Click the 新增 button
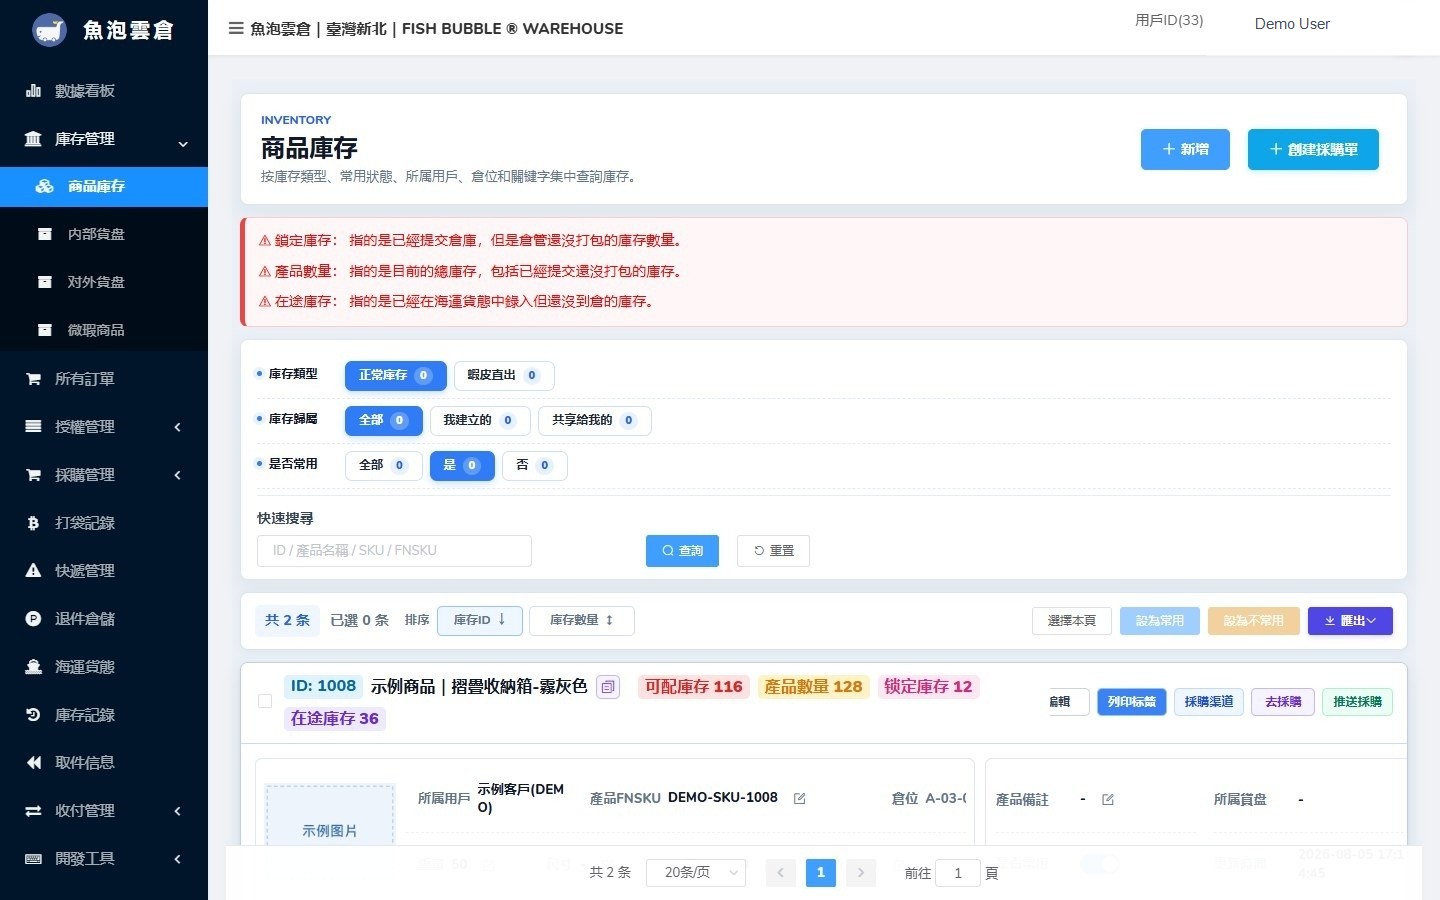Image resolution: width=1440 pixels, height=900 pixels. [x=1185, y=150]
